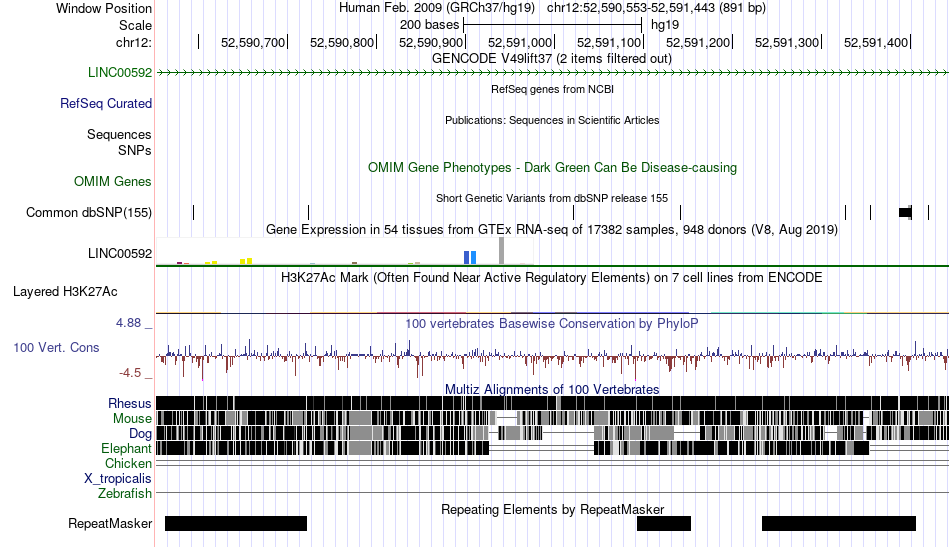Click Gene Expression in 54 tissues GTEx title

(552, 230)
